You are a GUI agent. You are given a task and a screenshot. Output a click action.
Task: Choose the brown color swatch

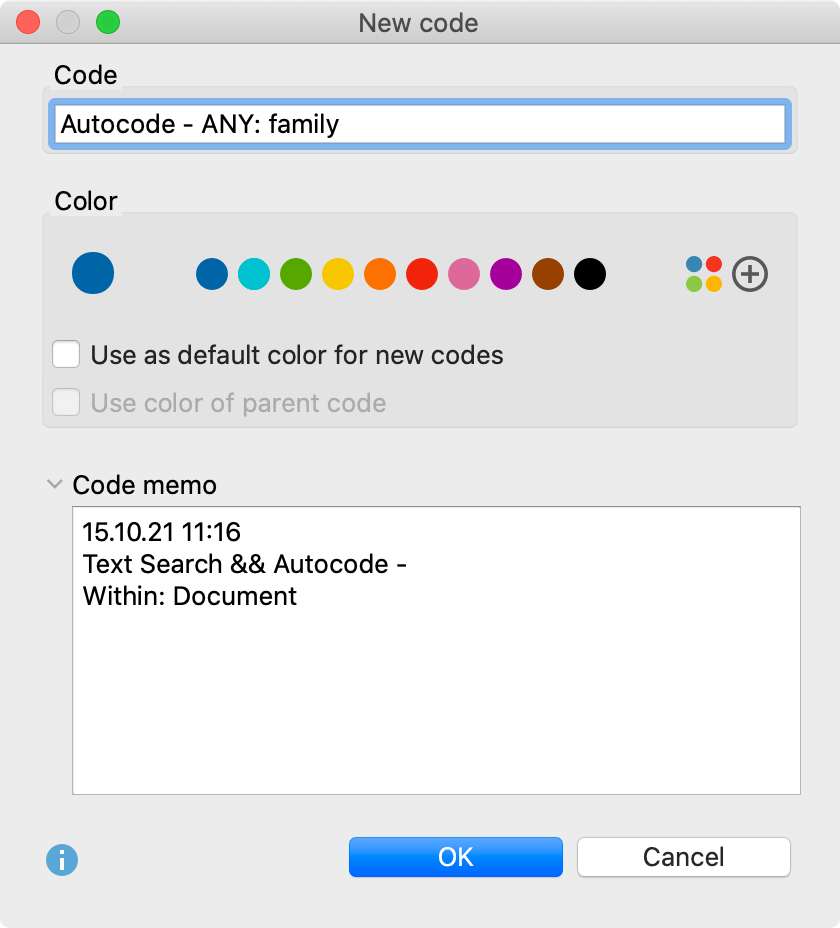point(548,274)
